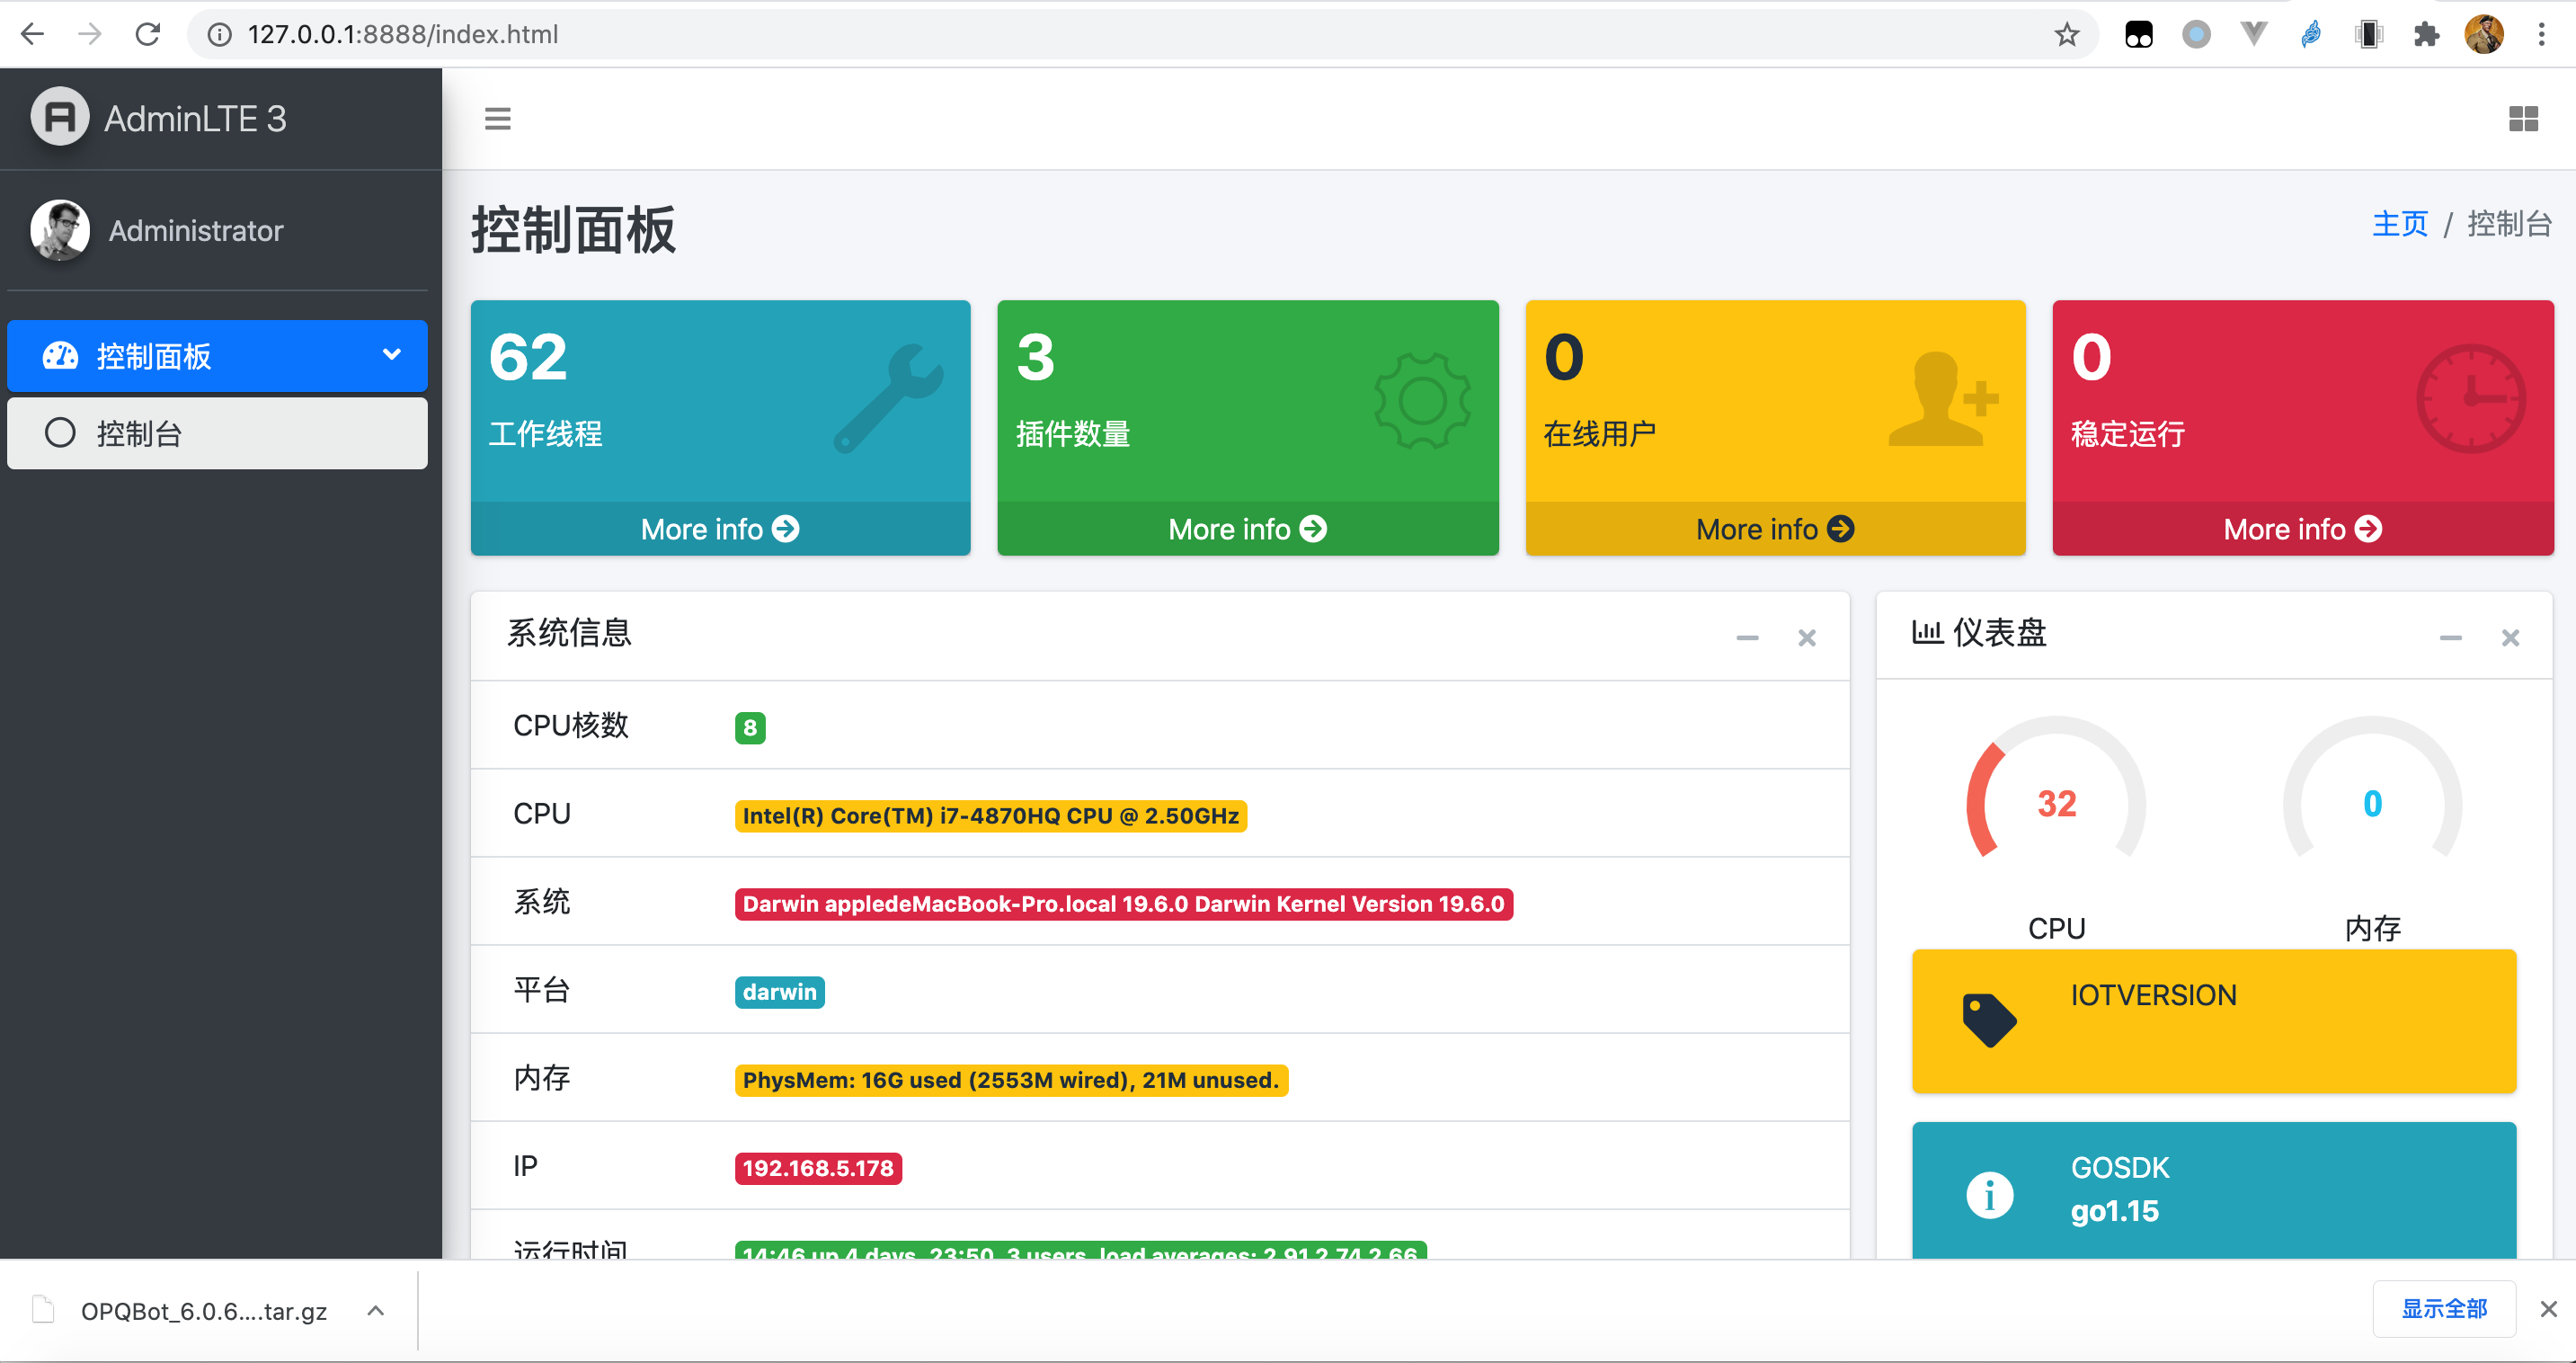Go to 主页 breadcrumb link
The width and height of the screenshot is (2576, 1363).
[2399, 223]
